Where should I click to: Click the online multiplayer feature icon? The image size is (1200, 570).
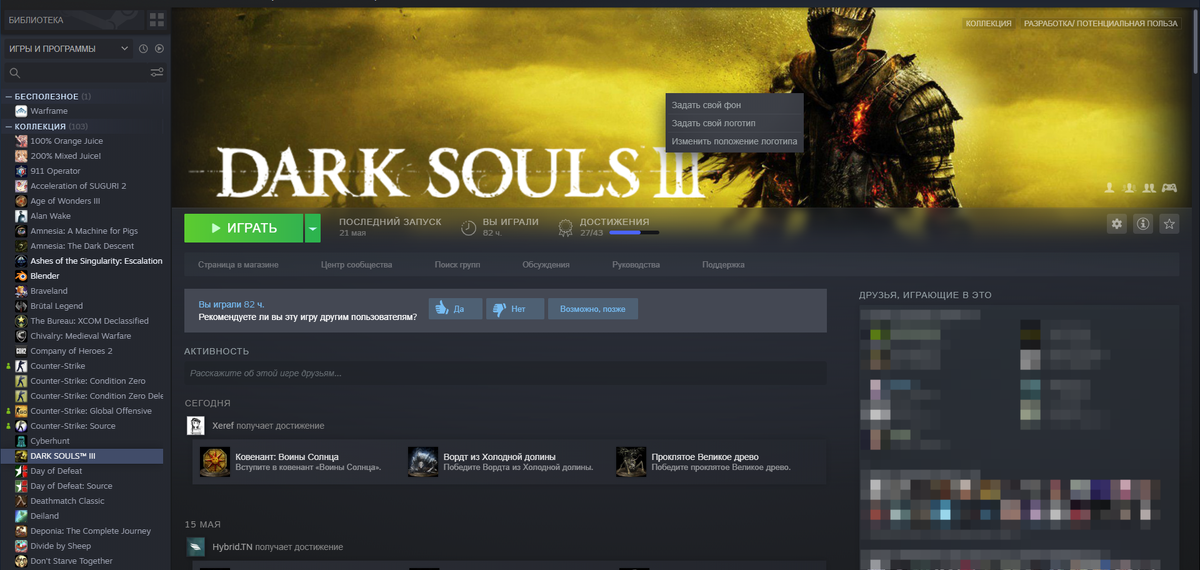1130,187
